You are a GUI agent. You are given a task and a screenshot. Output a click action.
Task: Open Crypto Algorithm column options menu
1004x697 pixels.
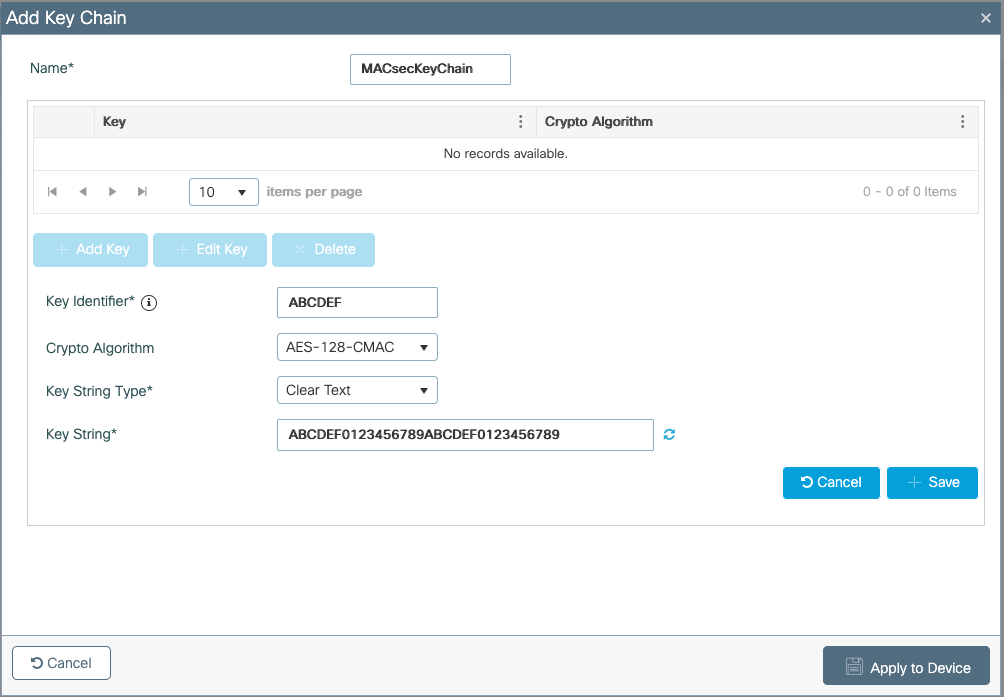click(x=962, y=122)
